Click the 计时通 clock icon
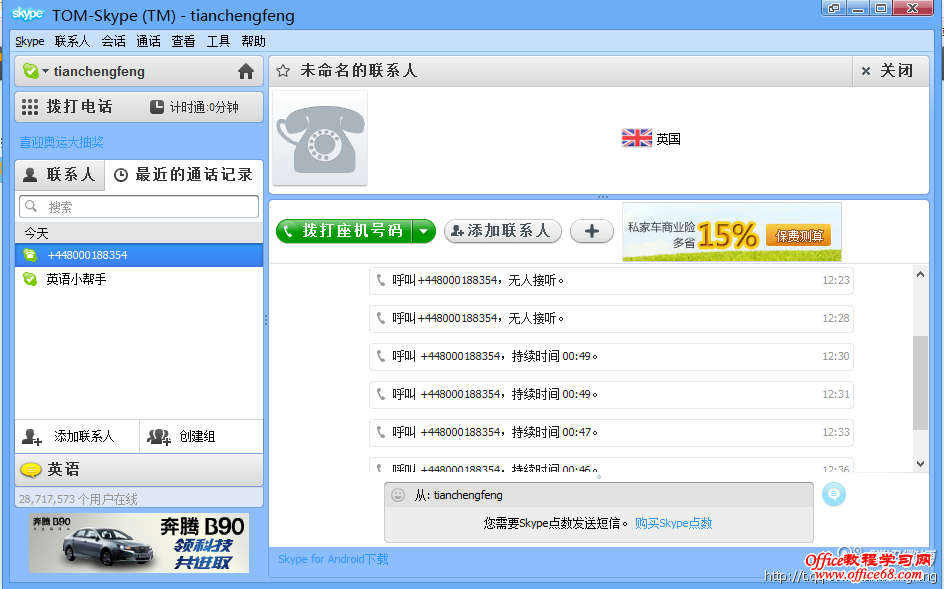 click(x=157, y=106)
